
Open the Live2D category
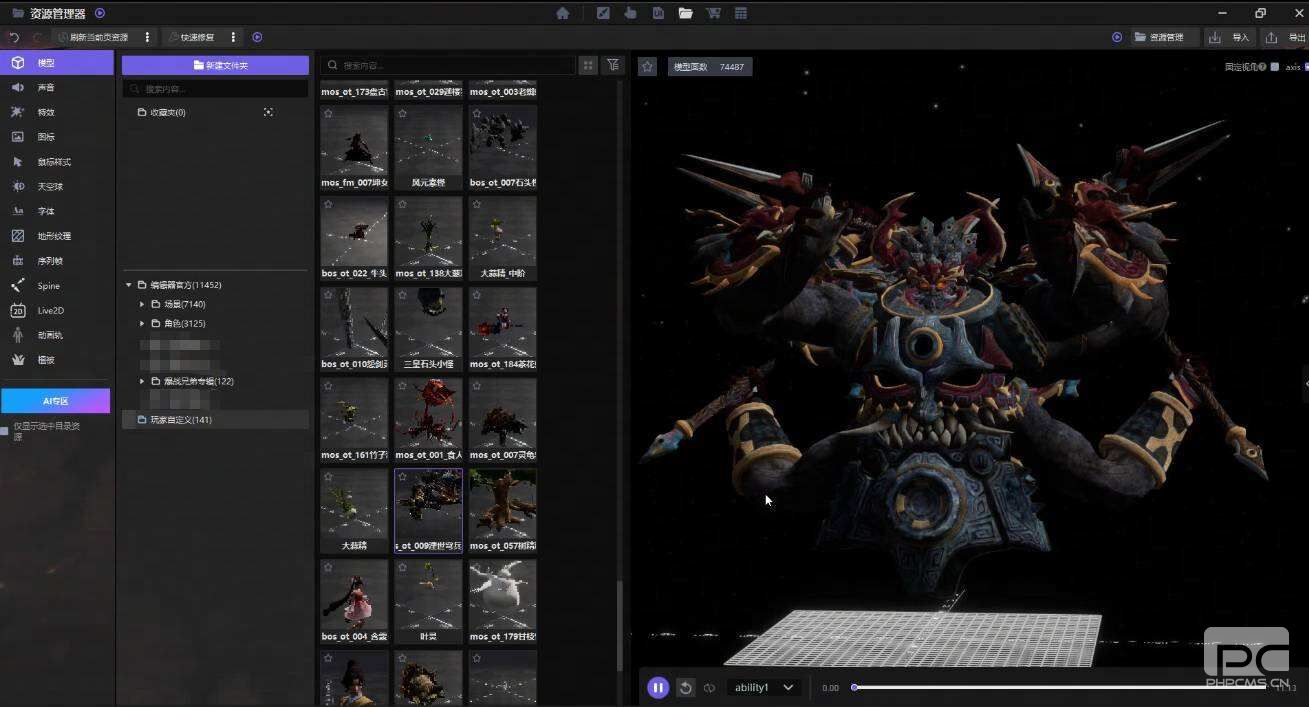point(57,311)
